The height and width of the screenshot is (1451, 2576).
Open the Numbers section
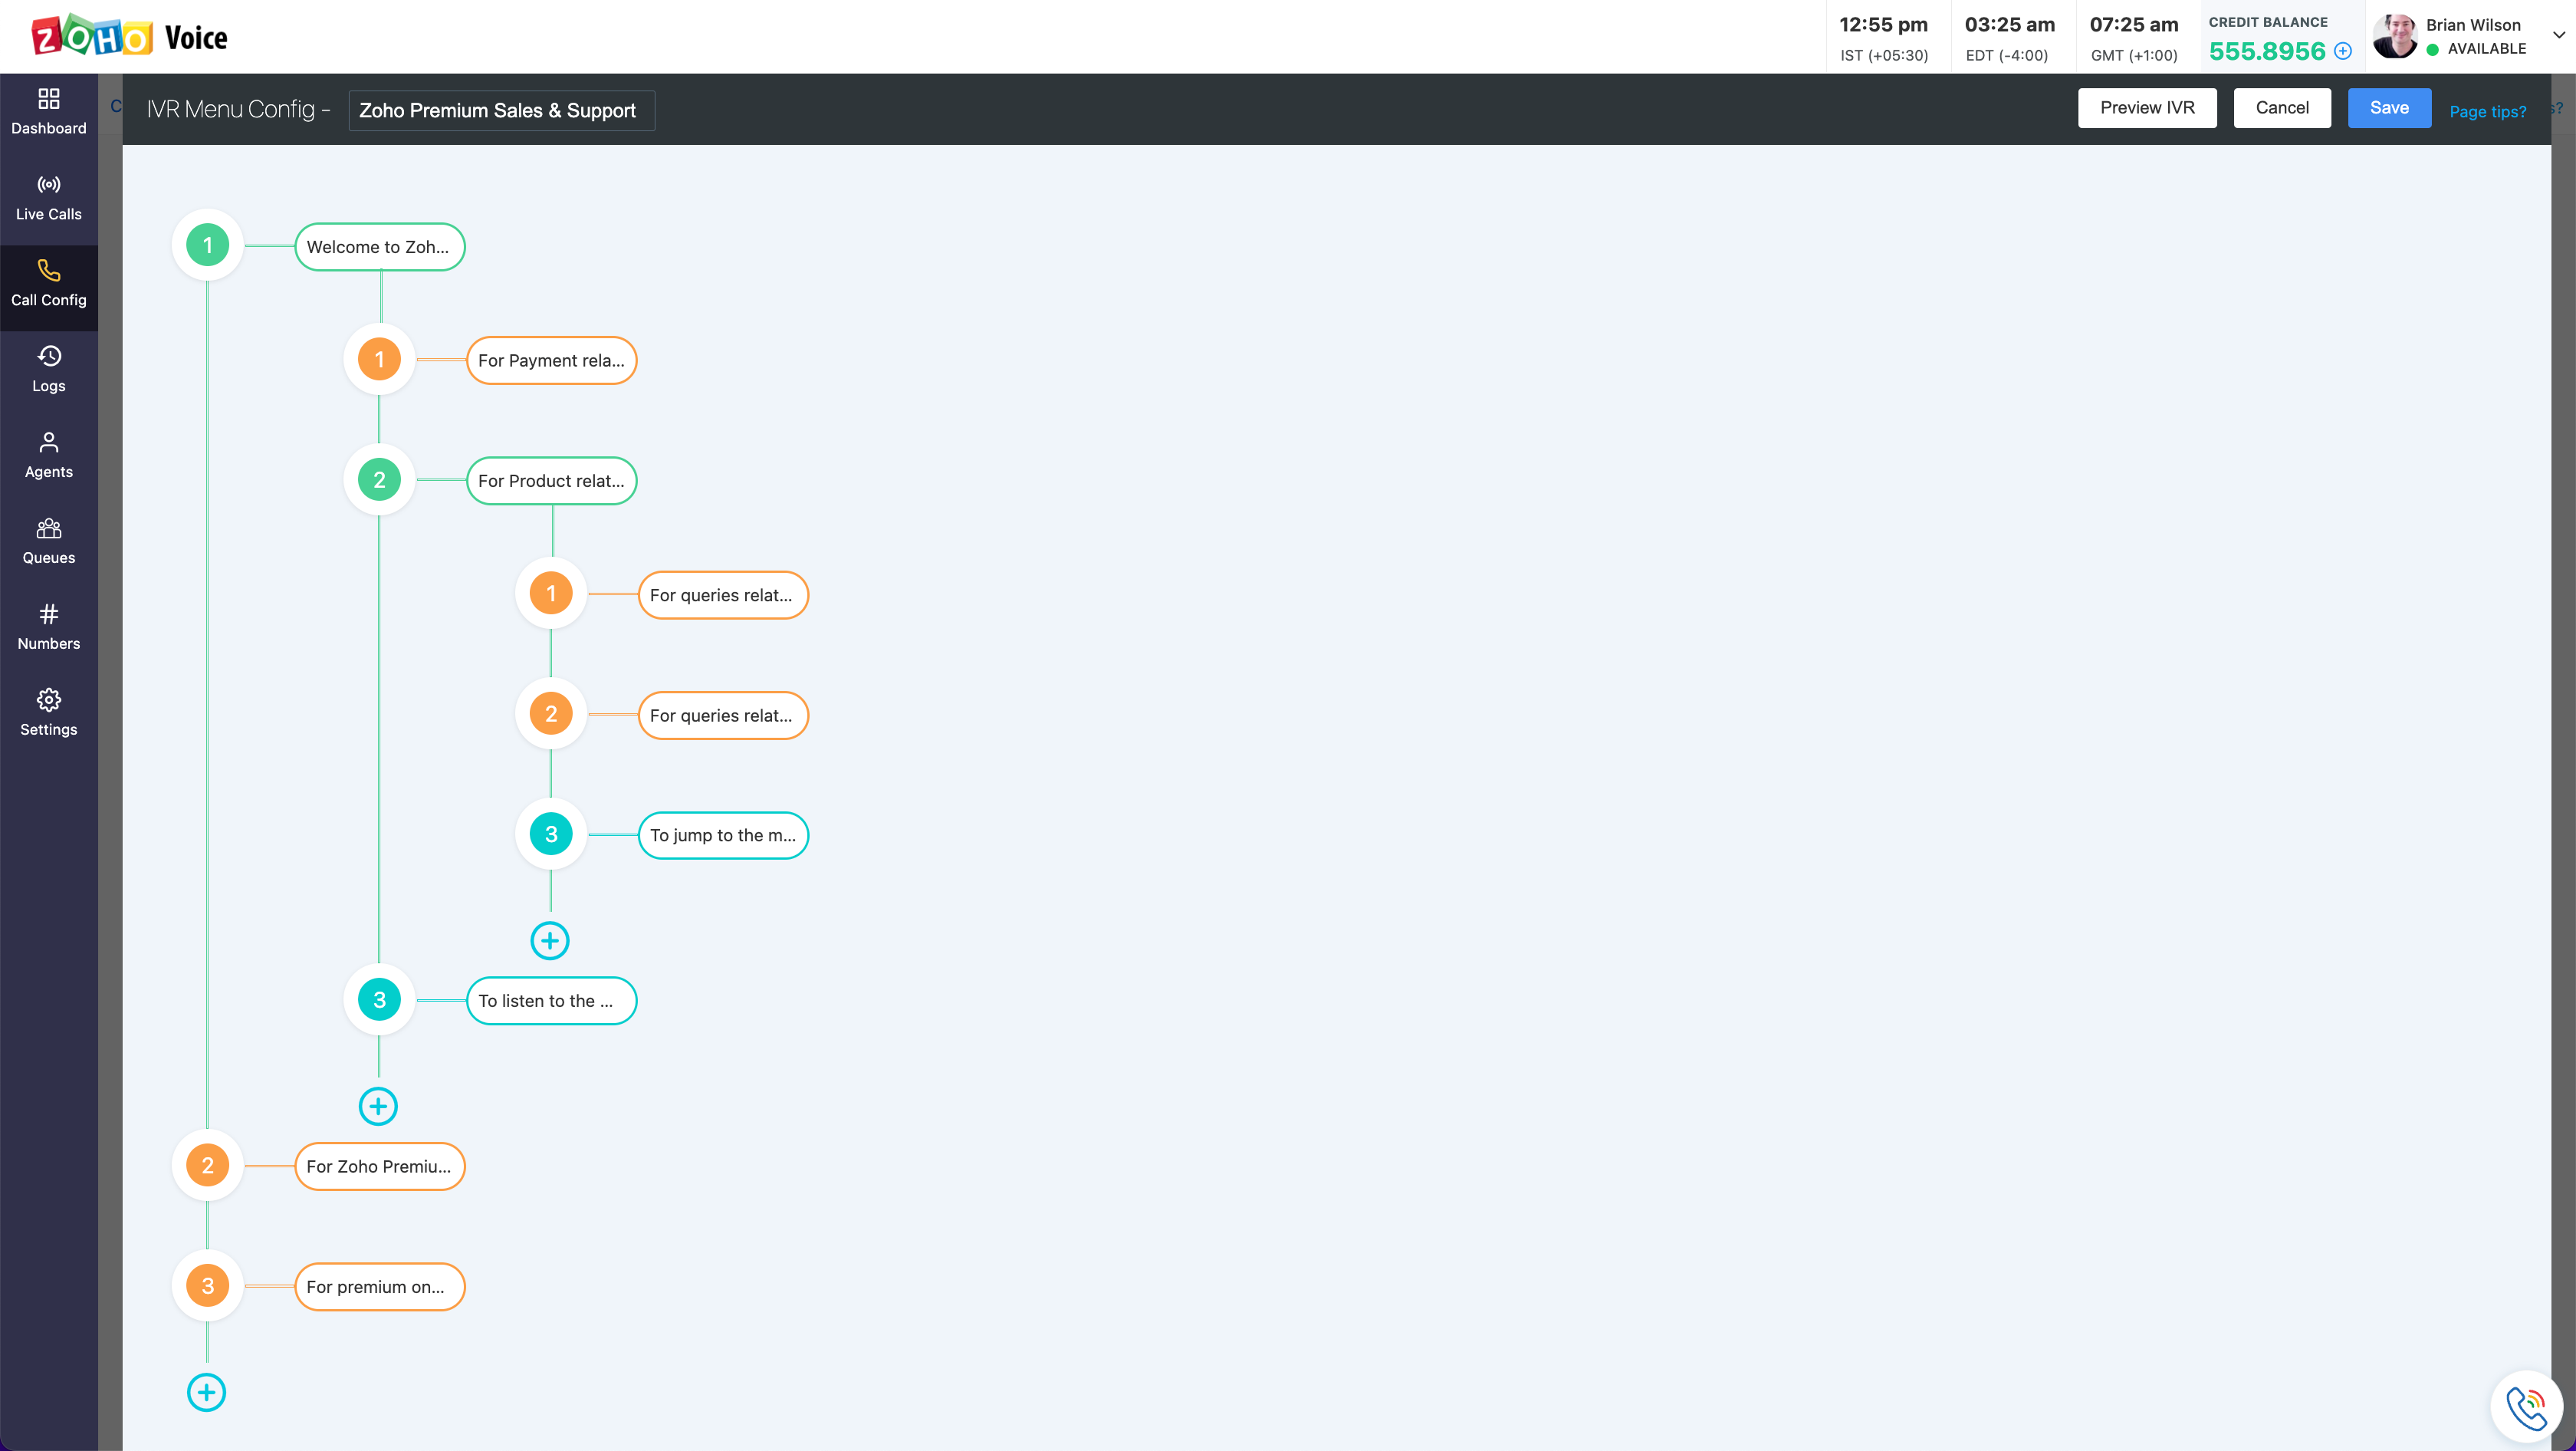click(x=48, y=626)
